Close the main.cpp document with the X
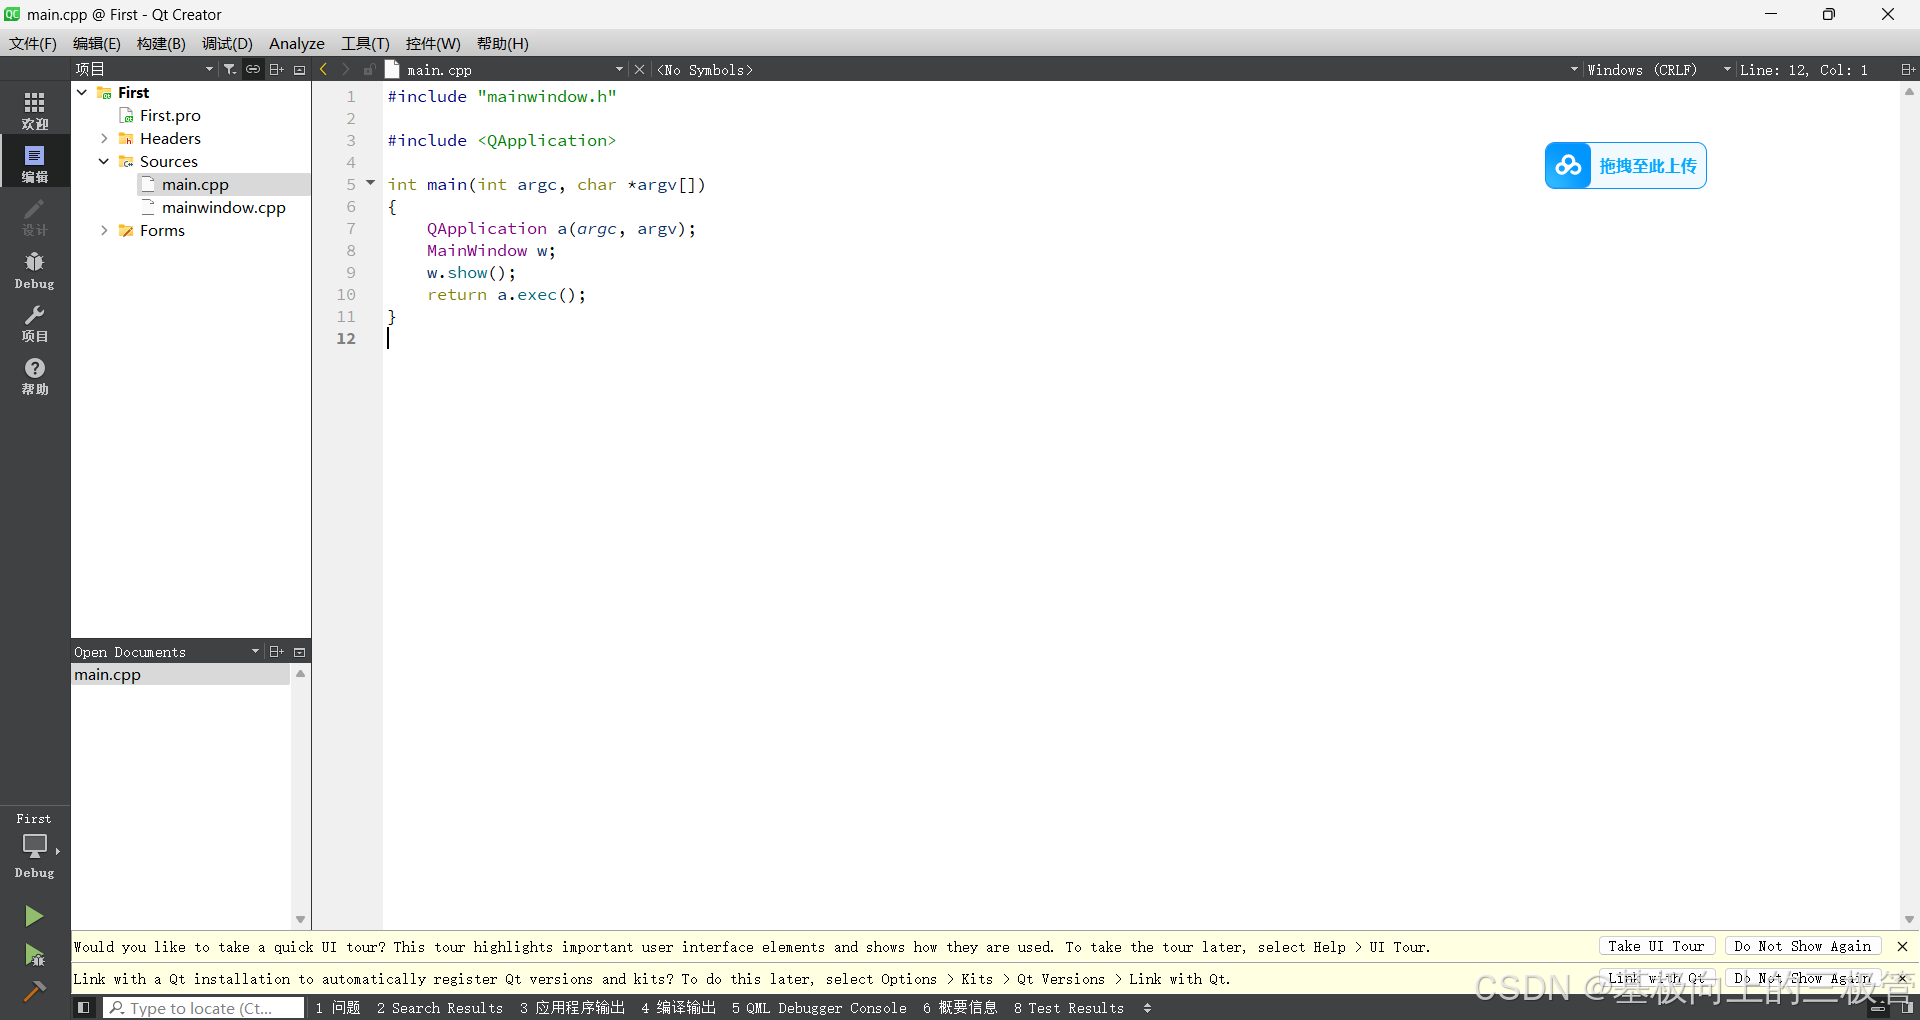The image size is (1920, 1020). 640,69
